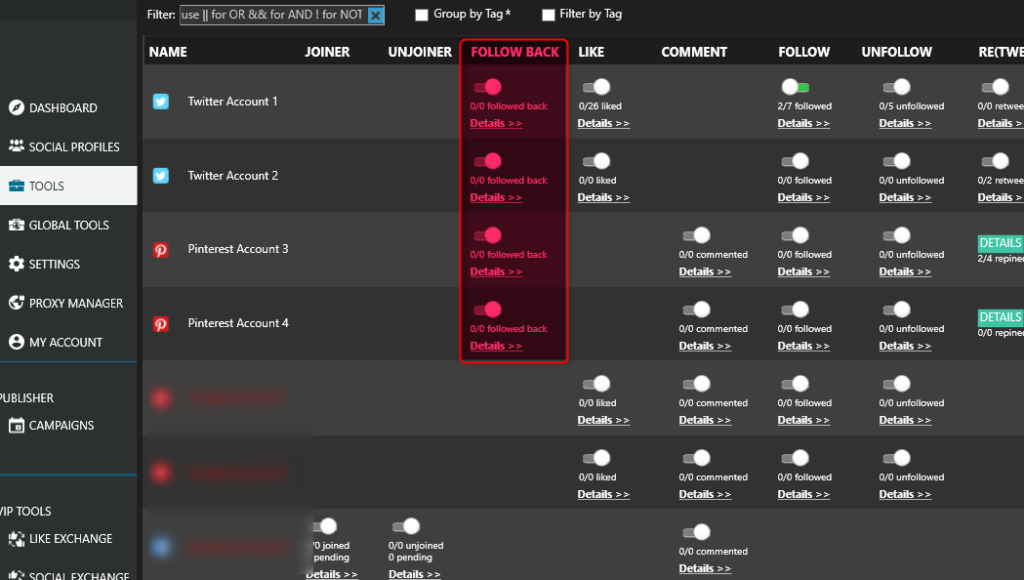Click the filter text input field
Image resolution: width=1024 pixels, height=580 pixels.
(x=270, y=15)
